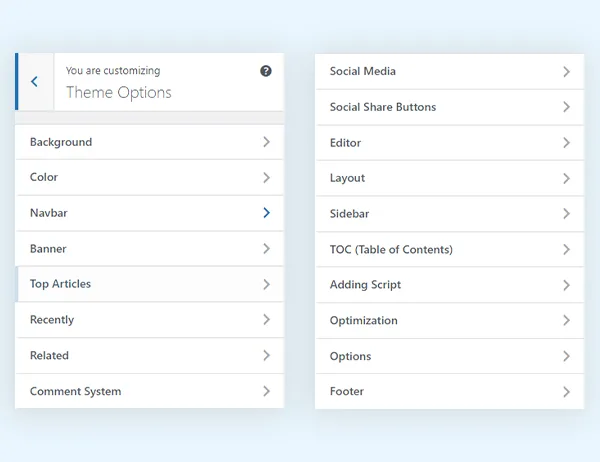Click the help question mark icon
This screenshot has height=462, width=600.
(x=266, y=71)
